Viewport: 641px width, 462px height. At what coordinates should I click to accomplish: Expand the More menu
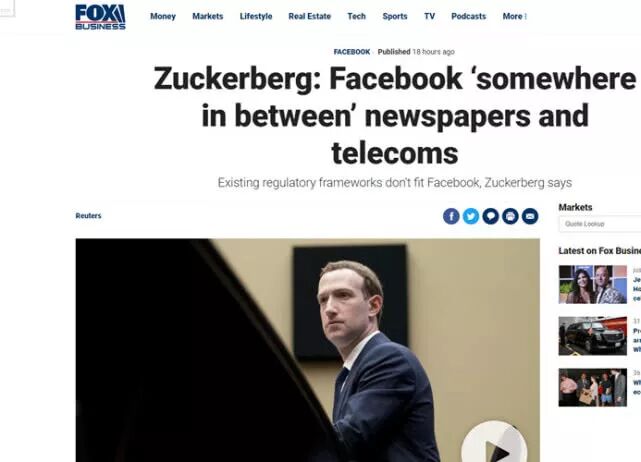514,16
